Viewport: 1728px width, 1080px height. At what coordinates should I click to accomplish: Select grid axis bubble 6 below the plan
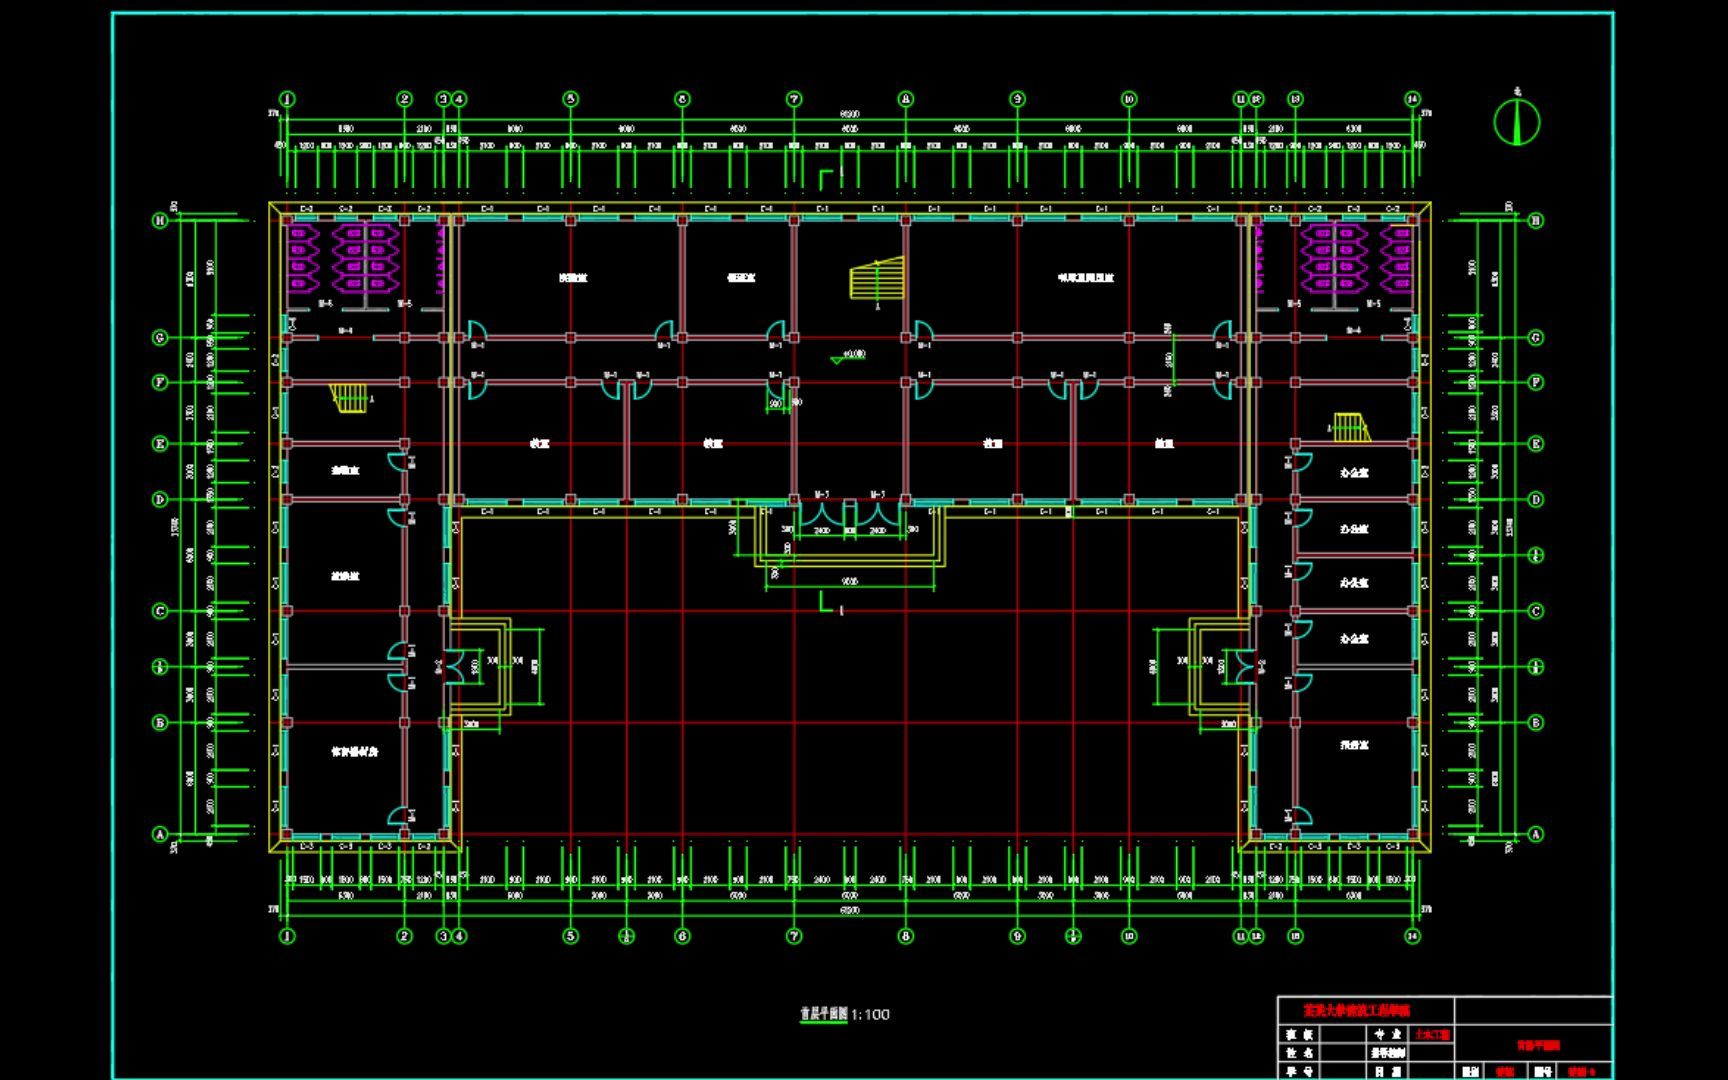click(682, 936)
